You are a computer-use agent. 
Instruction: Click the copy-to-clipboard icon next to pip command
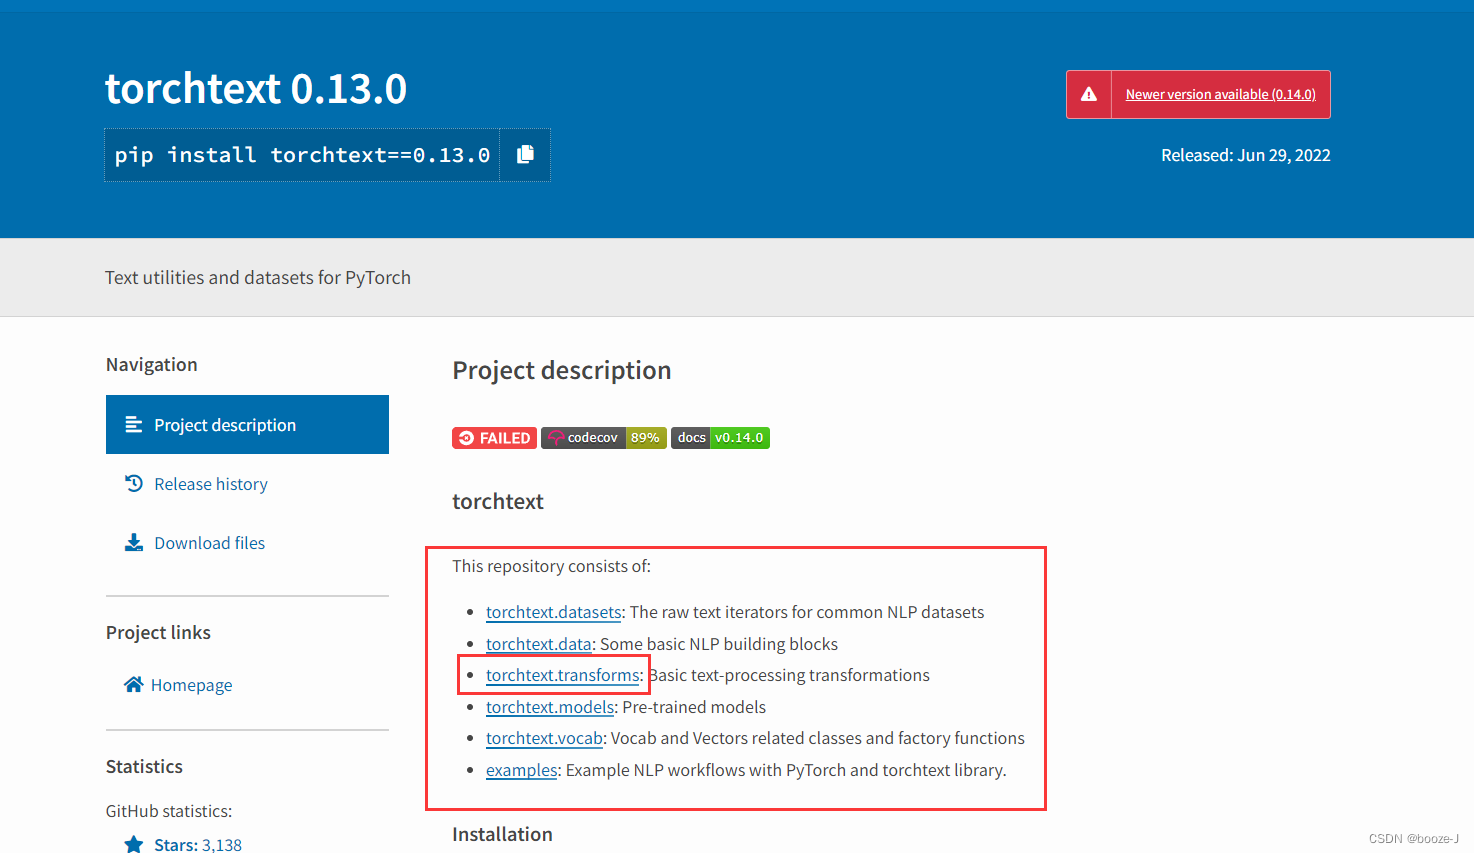click(524, 154)
